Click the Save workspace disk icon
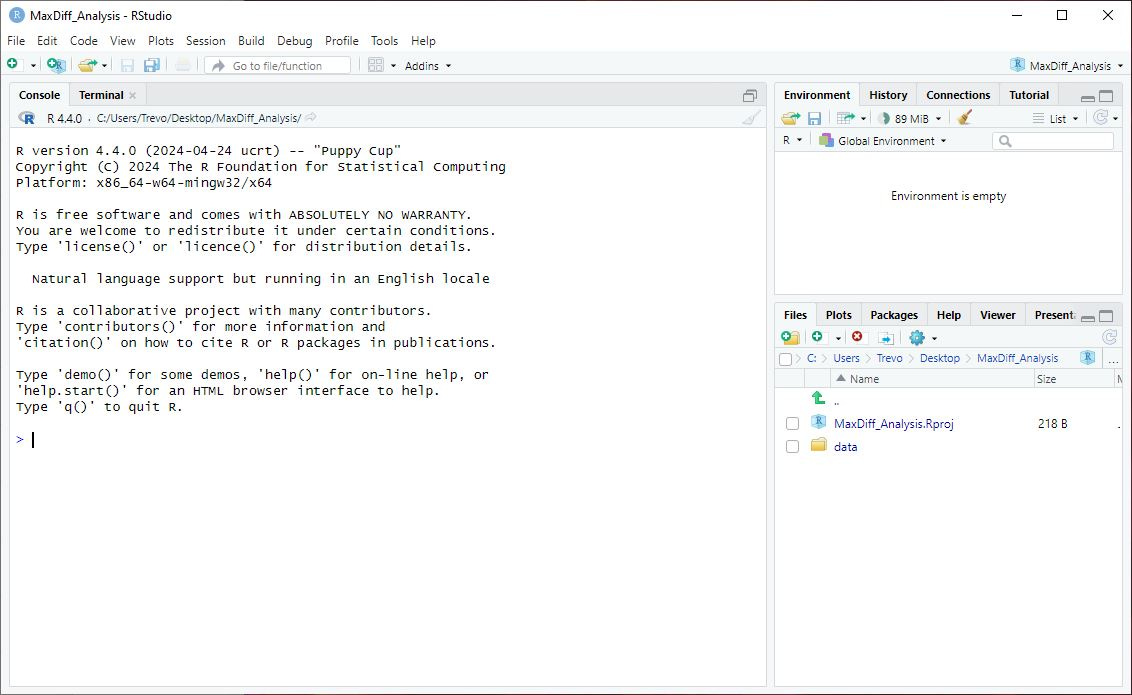Viewport: 1132px width, 695px height. point(814,118)
